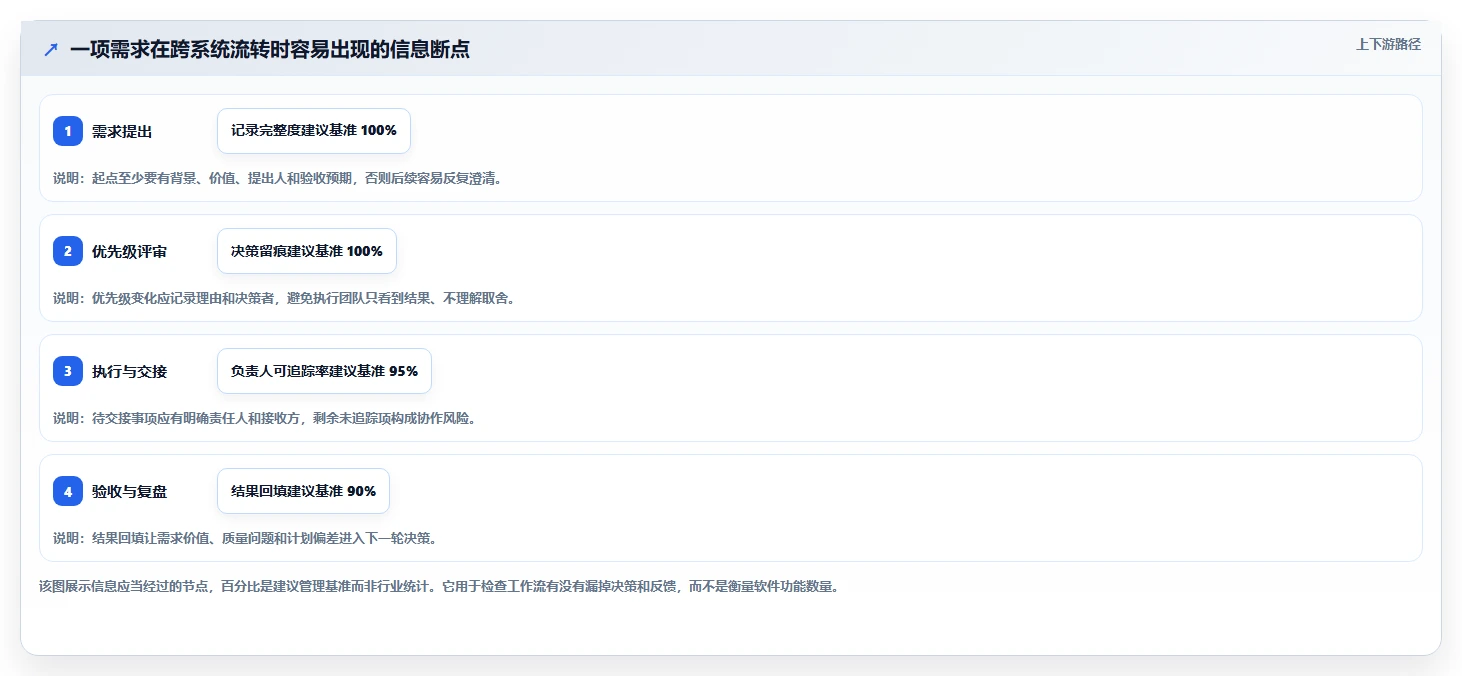Click the 负责人可追踪率建议基准 95% pill

pos(324,371)
